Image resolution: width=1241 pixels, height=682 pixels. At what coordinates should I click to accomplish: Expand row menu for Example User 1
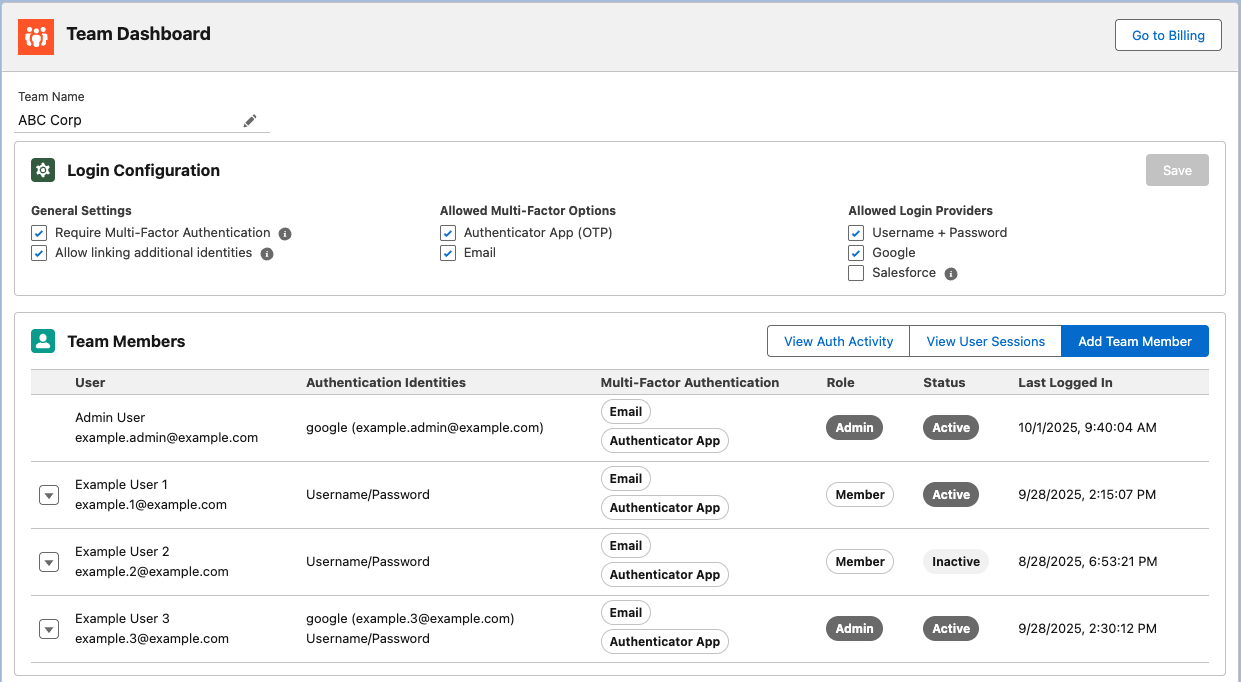point(49,495)
